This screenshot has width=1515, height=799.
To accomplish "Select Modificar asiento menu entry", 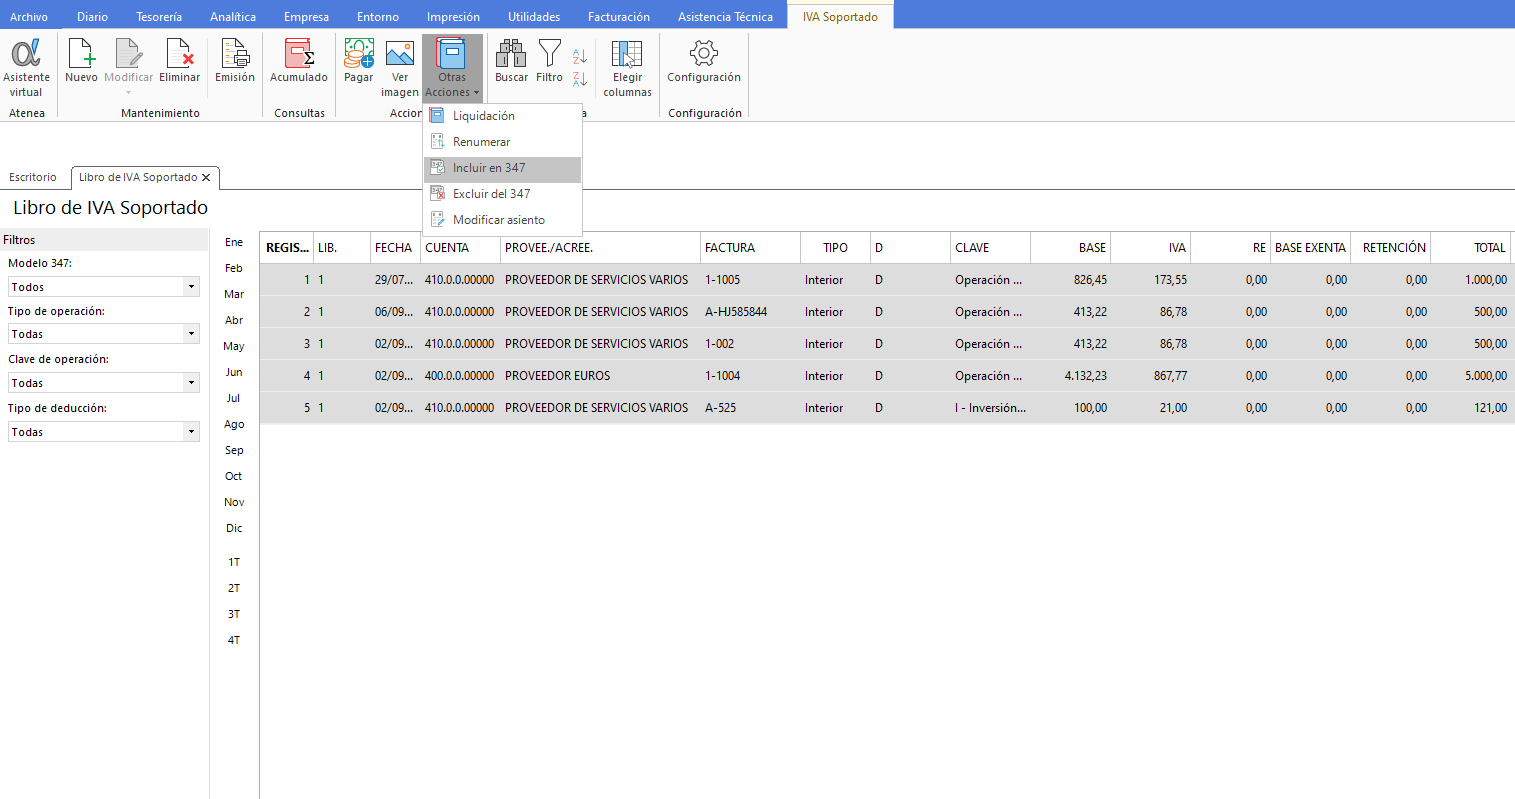I will pos(503,220).
